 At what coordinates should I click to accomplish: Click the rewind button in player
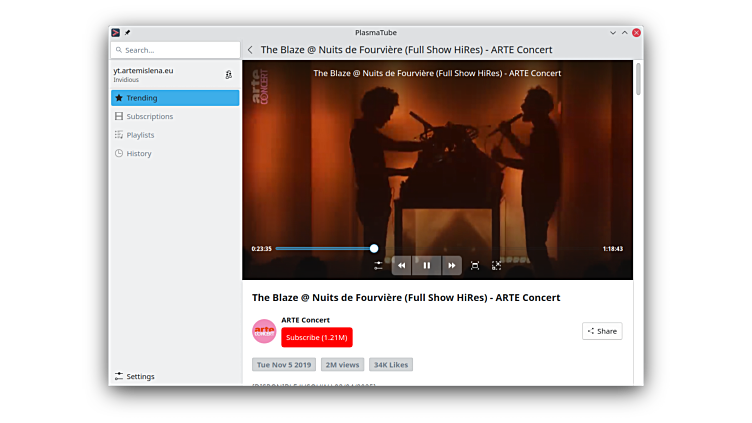401,265
